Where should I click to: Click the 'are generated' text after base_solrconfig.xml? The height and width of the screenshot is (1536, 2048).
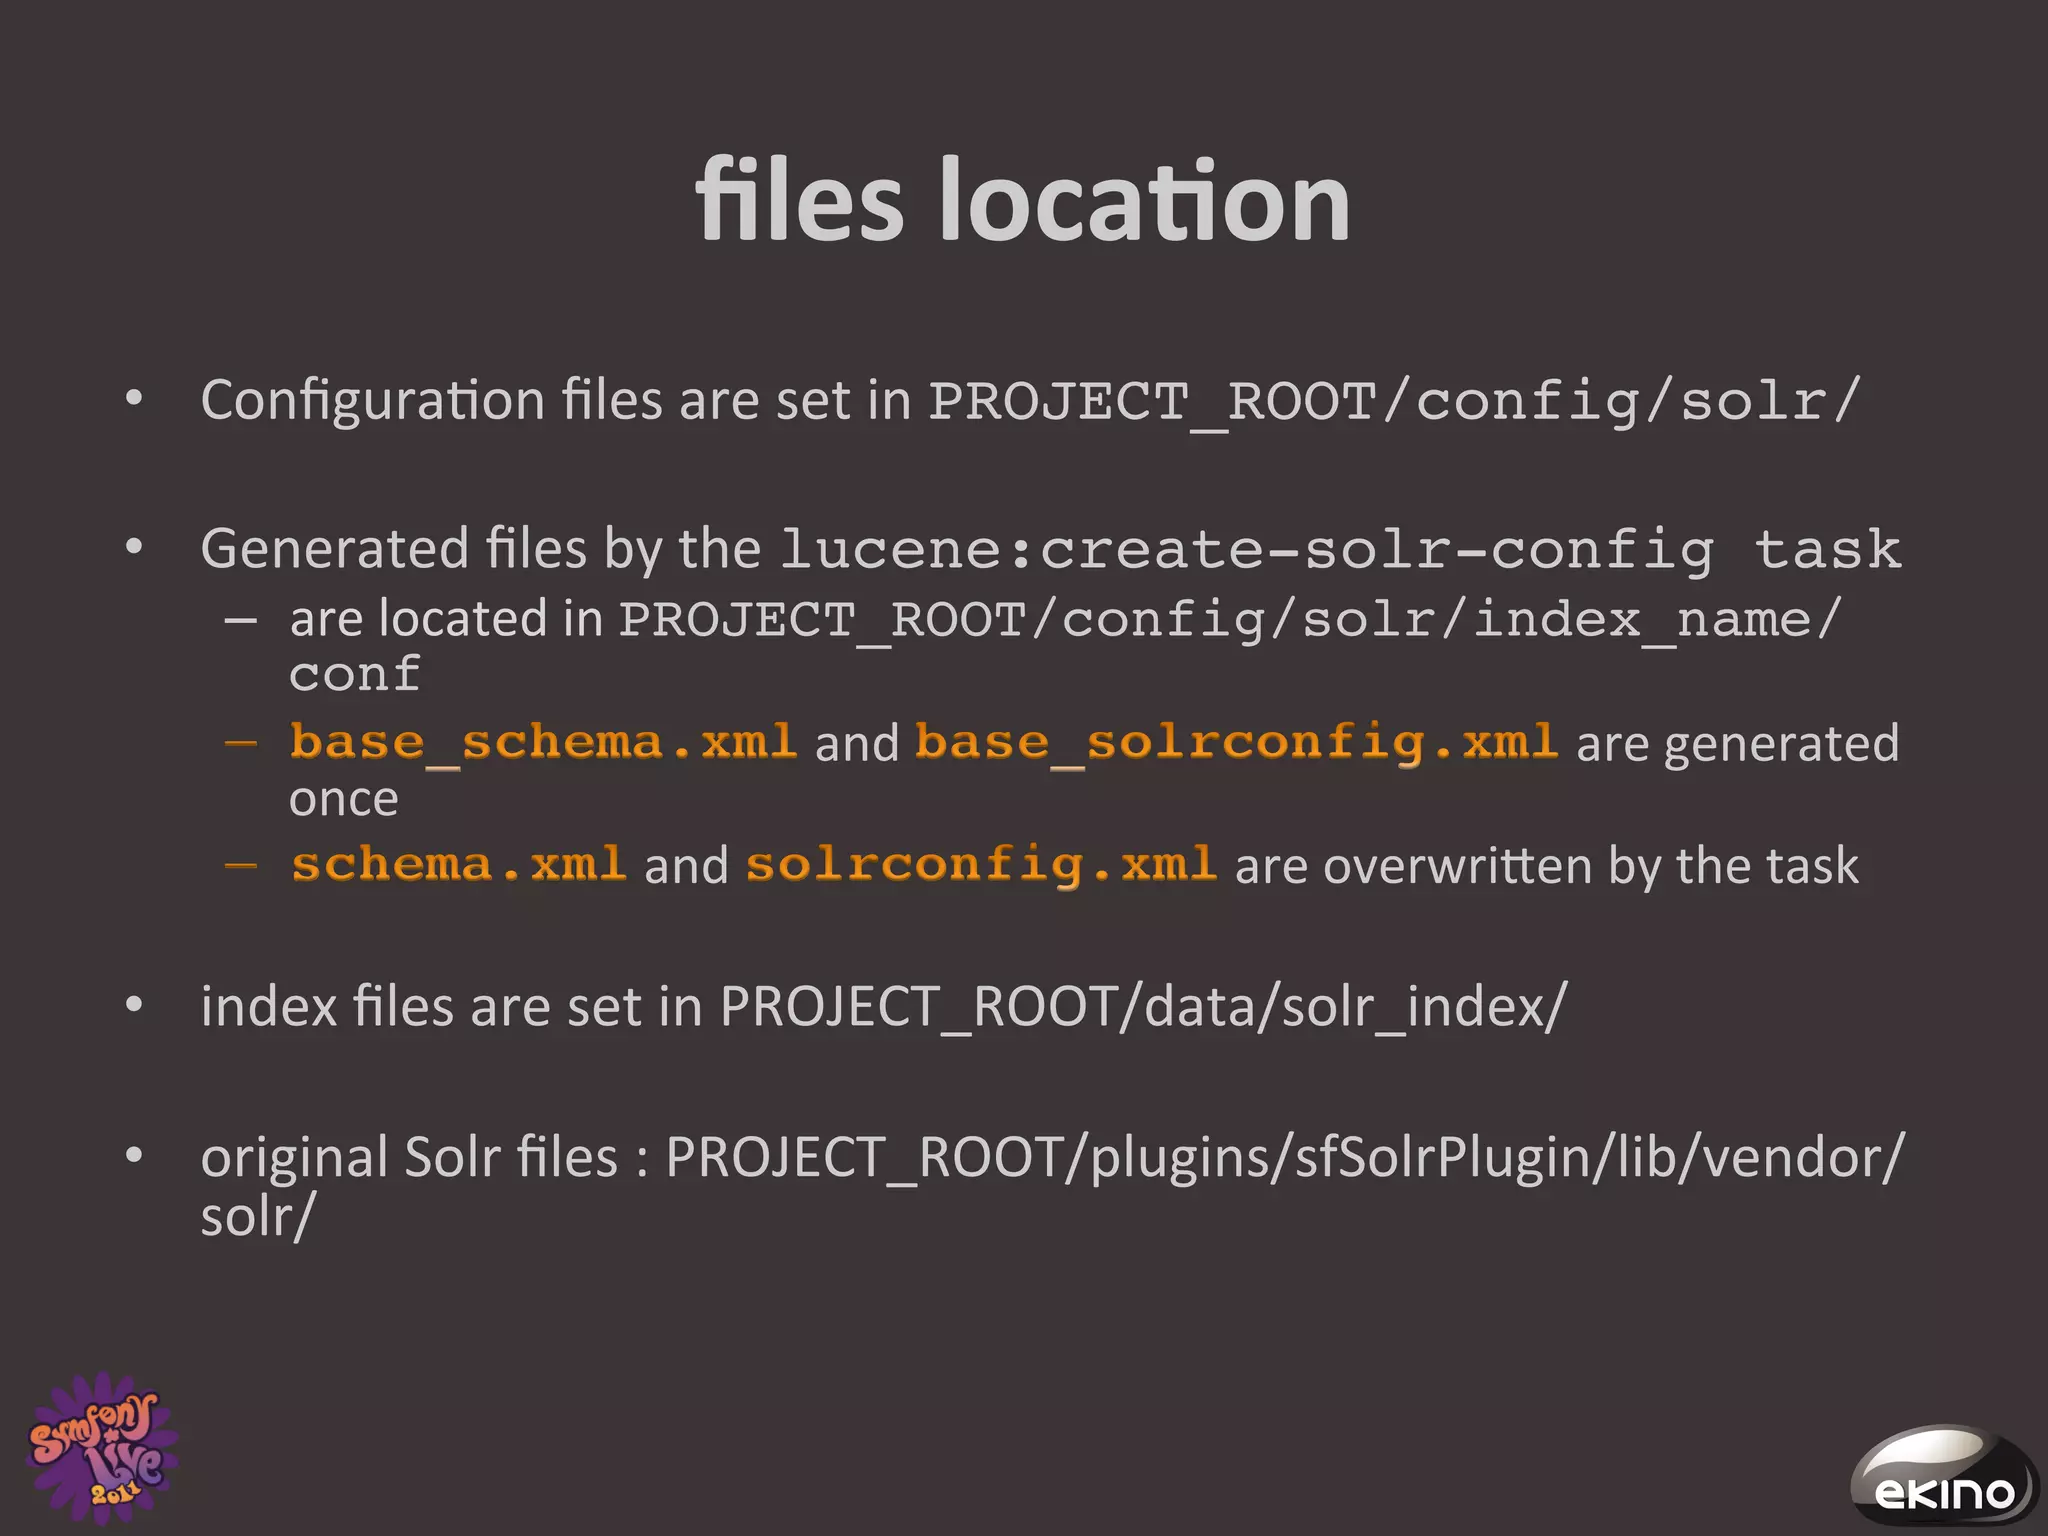1738,744
